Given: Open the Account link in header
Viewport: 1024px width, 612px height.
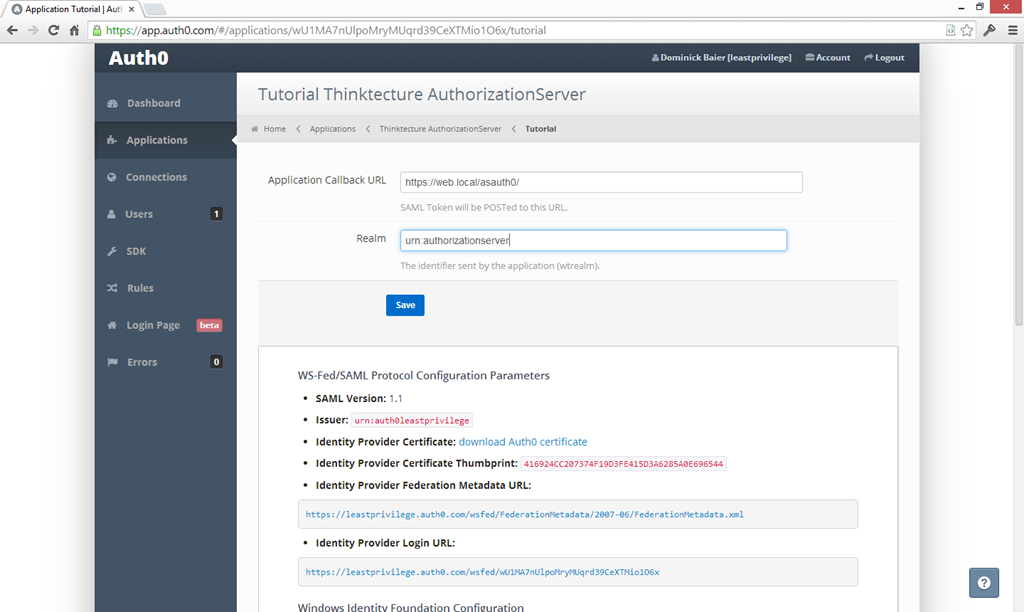Looking at the screenshot, I should tap(828, 58).
